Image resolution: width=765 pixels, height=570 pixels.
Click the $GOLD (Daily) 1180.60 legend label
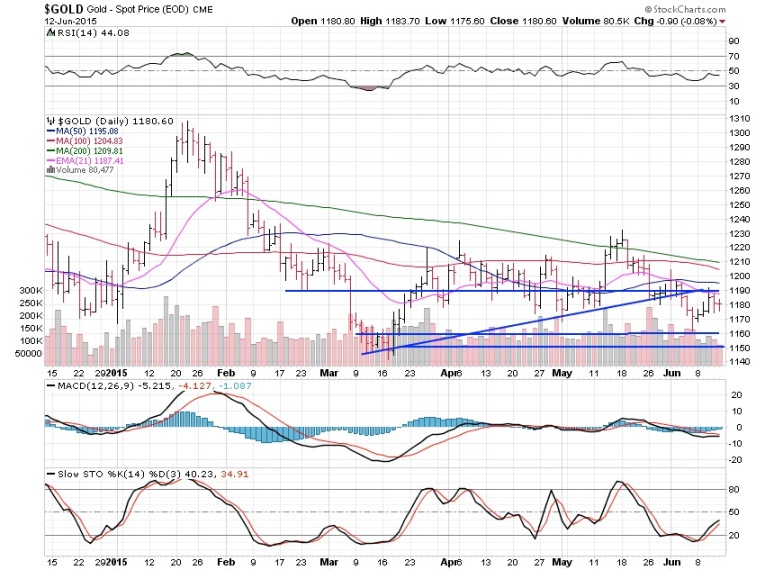click(116, 121)
